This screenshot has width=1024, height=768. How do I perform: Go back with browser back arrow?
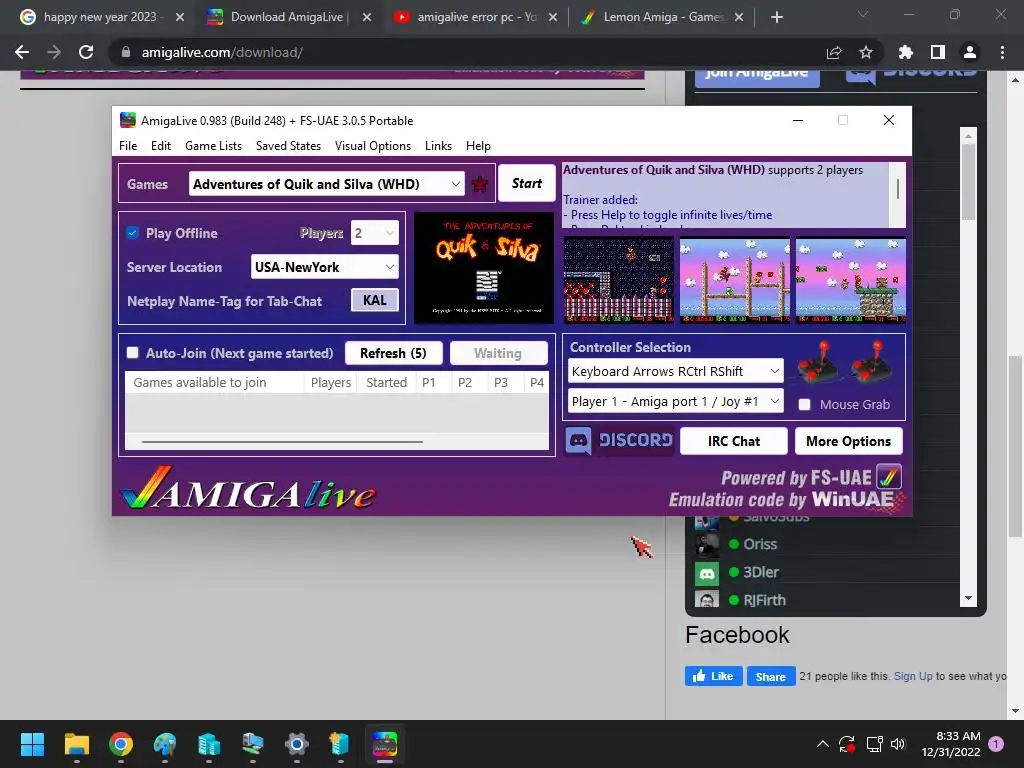(x=22, y=52)
